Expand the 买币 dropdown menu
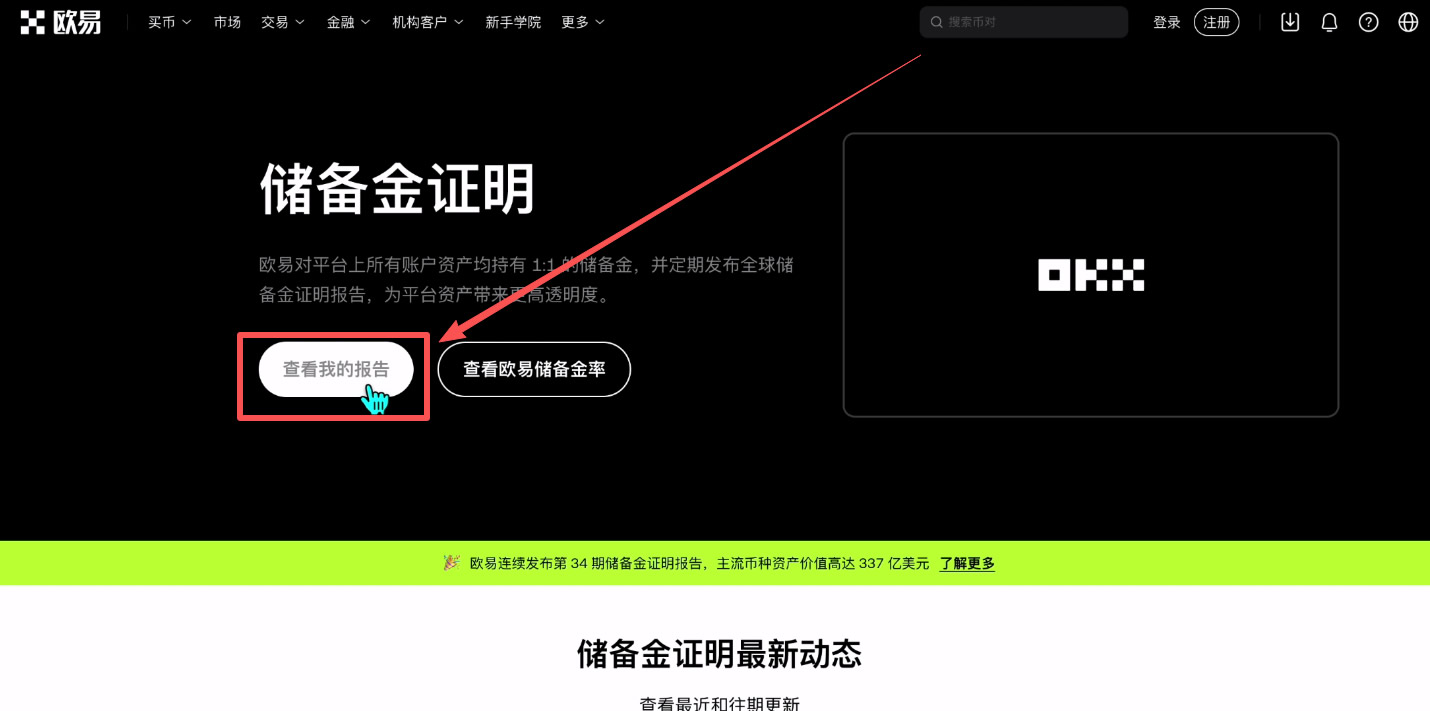Image resolution: width=1430 pixels, height=711 pixels. pyautogui.click(x=168, y=21)
